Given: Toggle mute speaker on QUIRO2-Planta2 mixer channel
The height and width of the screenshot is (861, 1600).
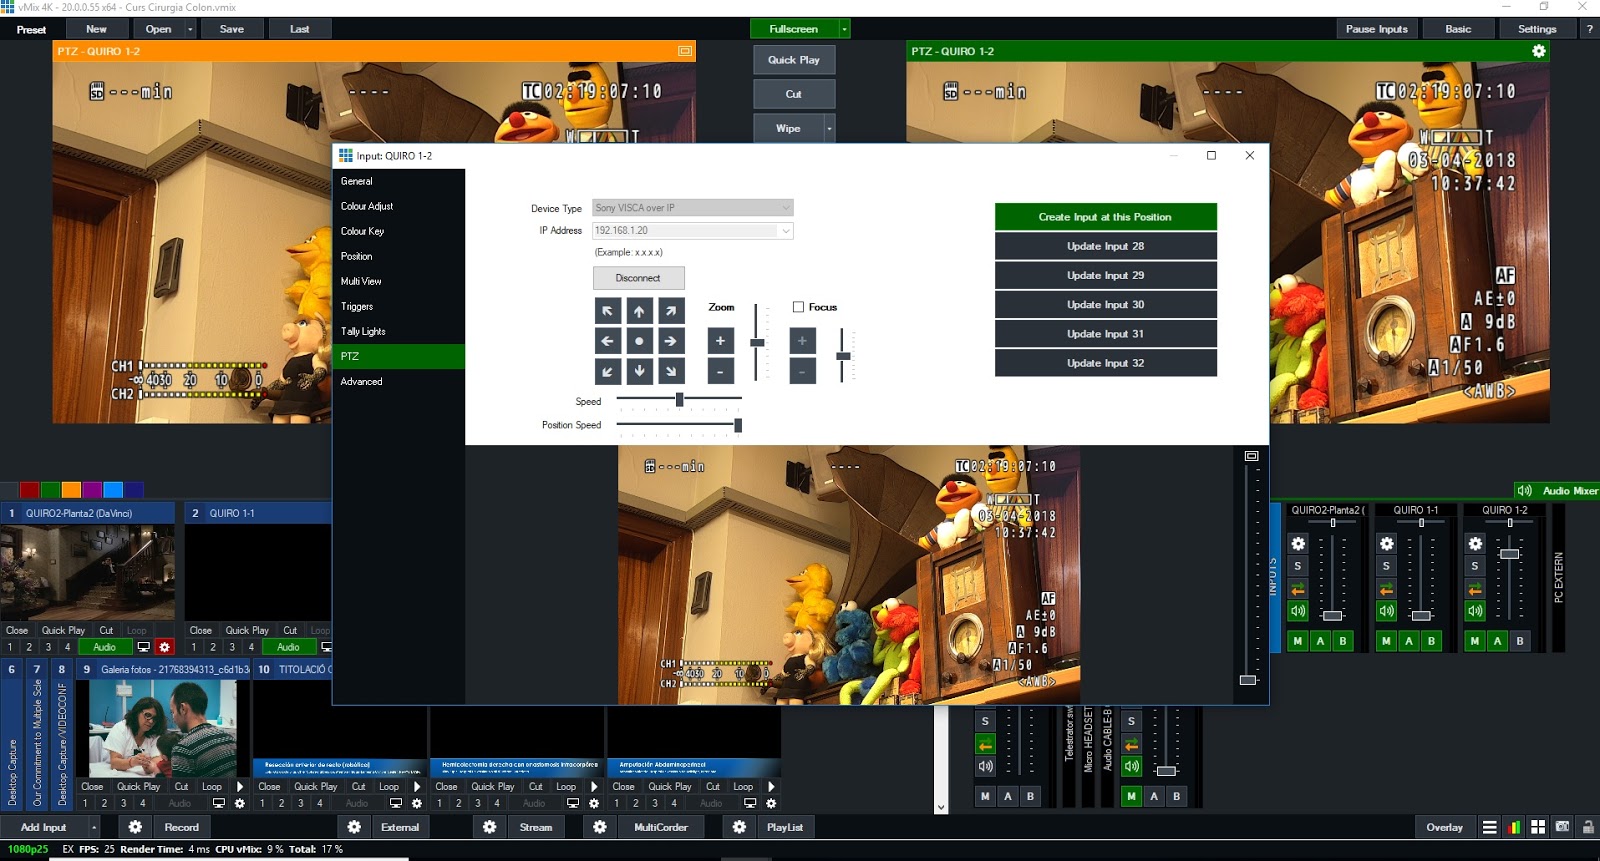Looking at the screenshot, I should pos(1298,611).
